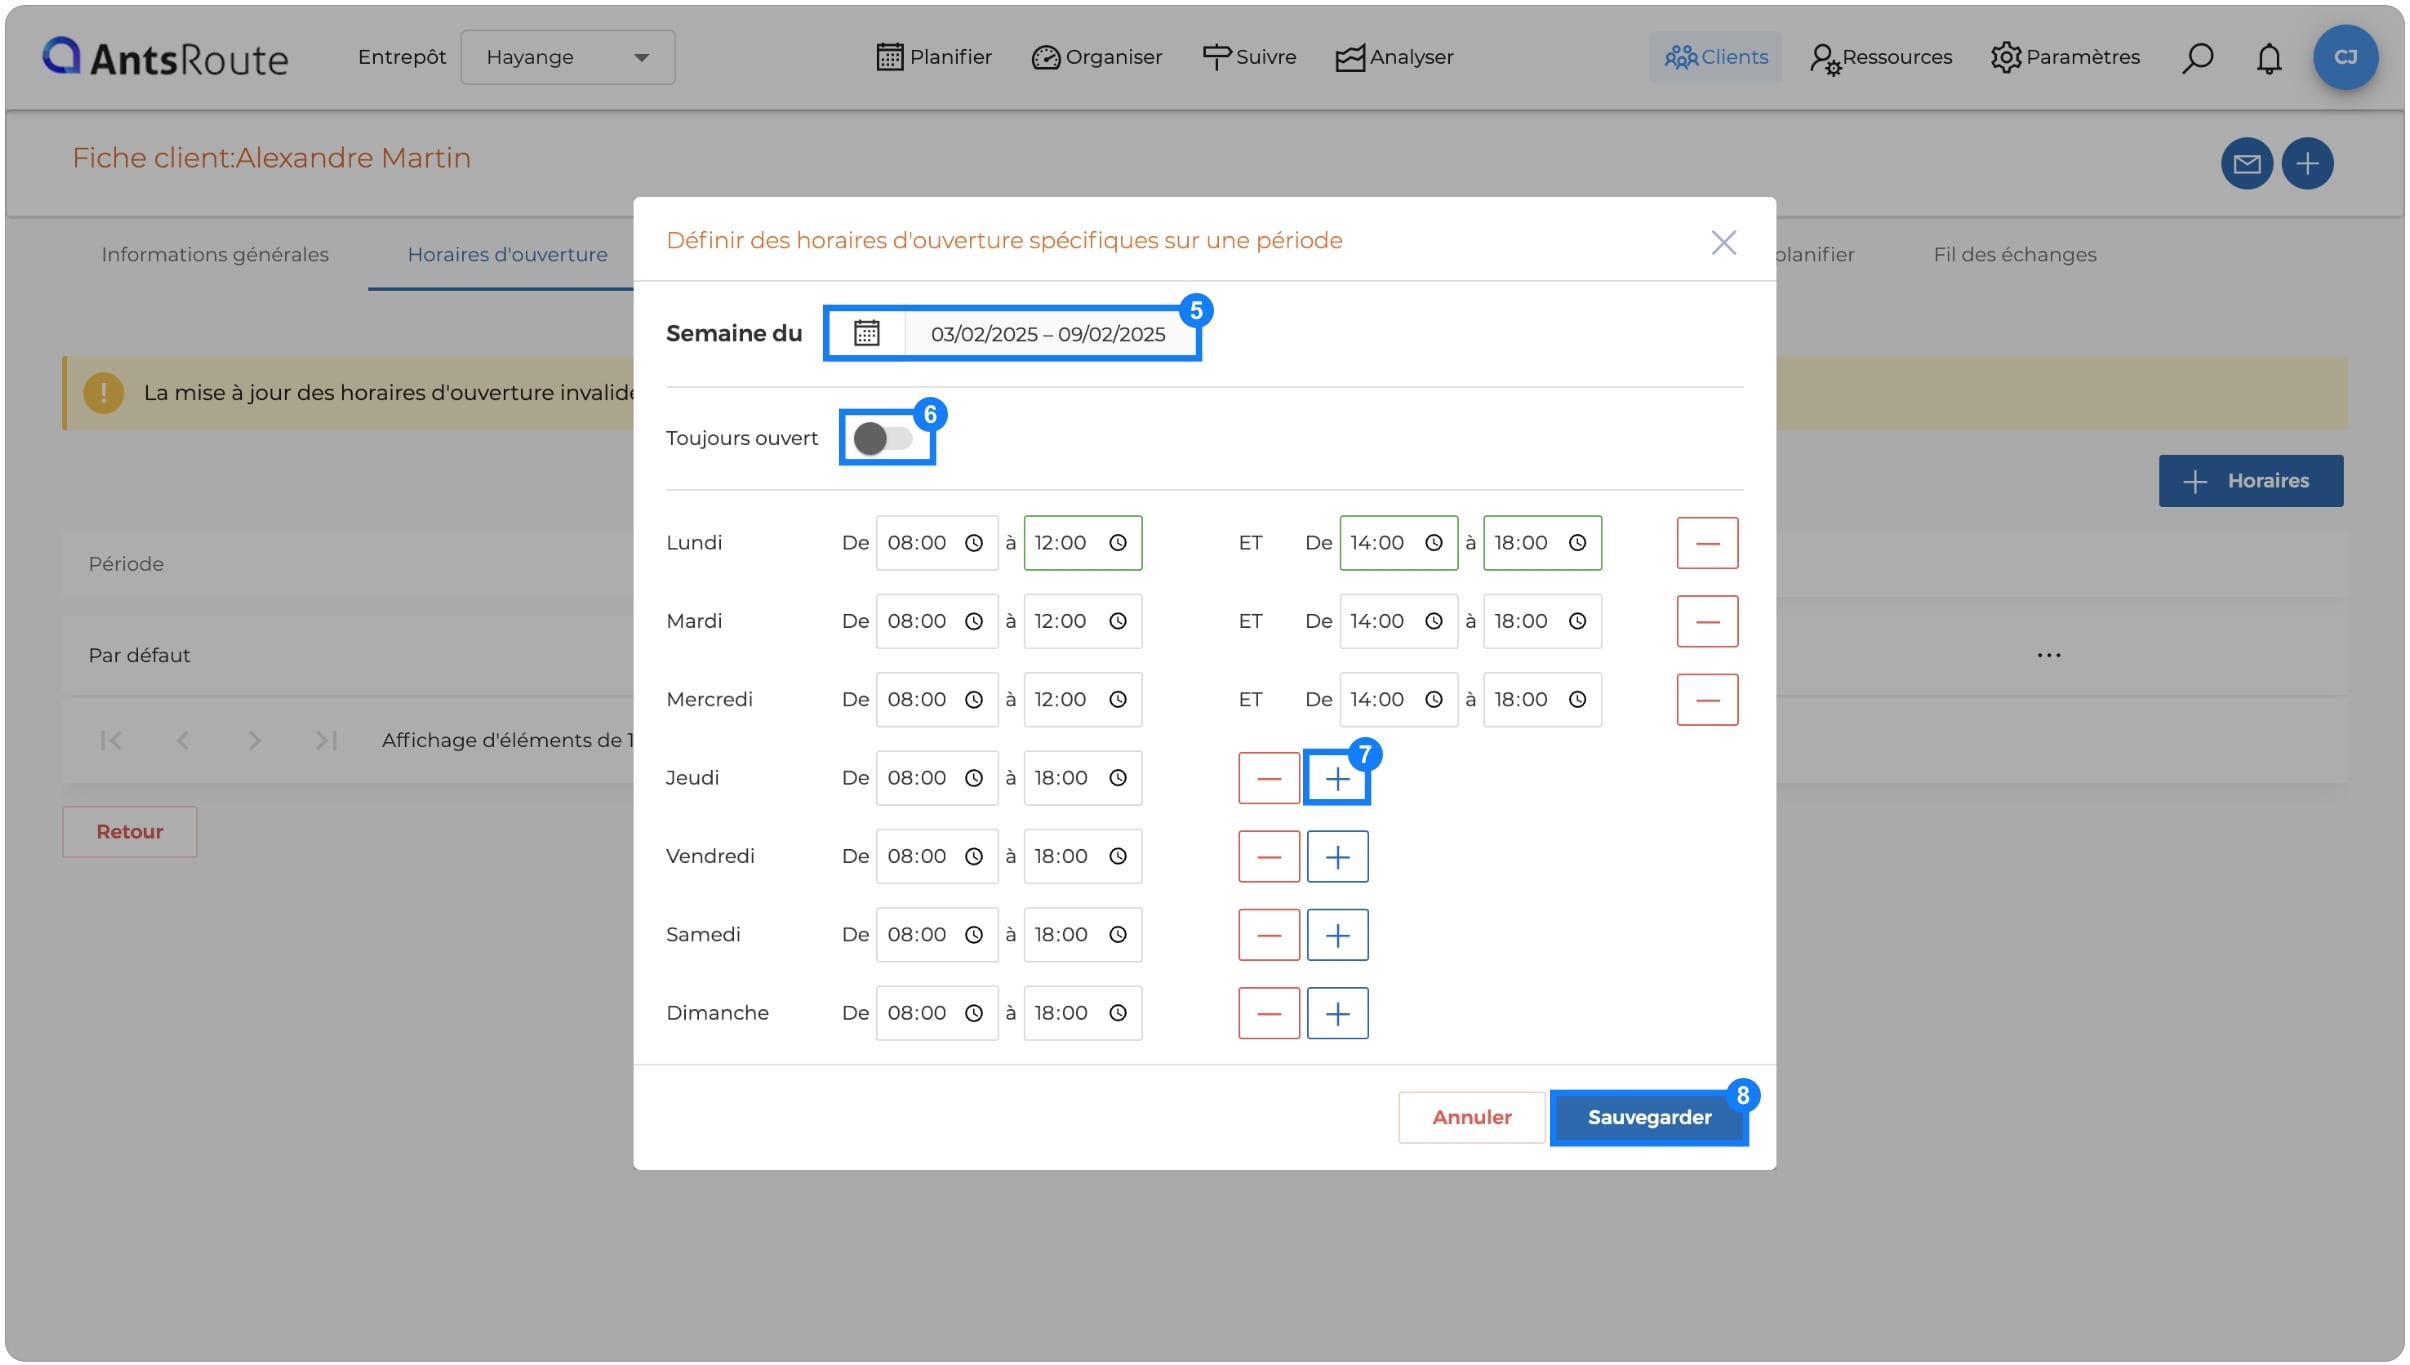Click minus button on Samedi row
The width and height of the screenshot is (2410, 1365).
tap(1269, 935)
